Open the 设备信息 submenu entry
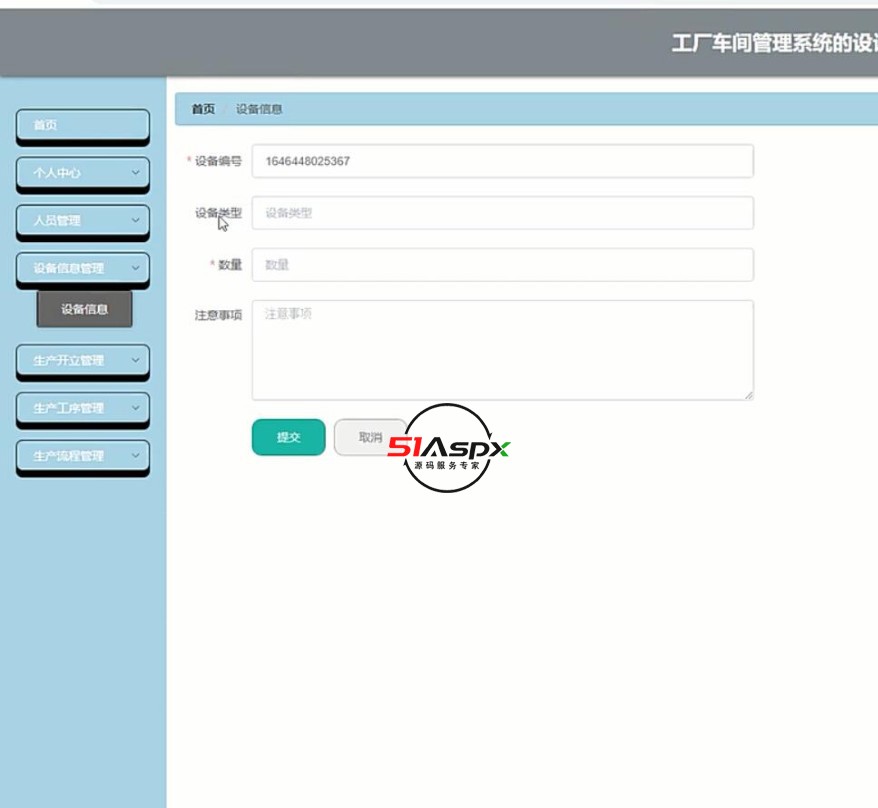 click(x=86, y=310)
